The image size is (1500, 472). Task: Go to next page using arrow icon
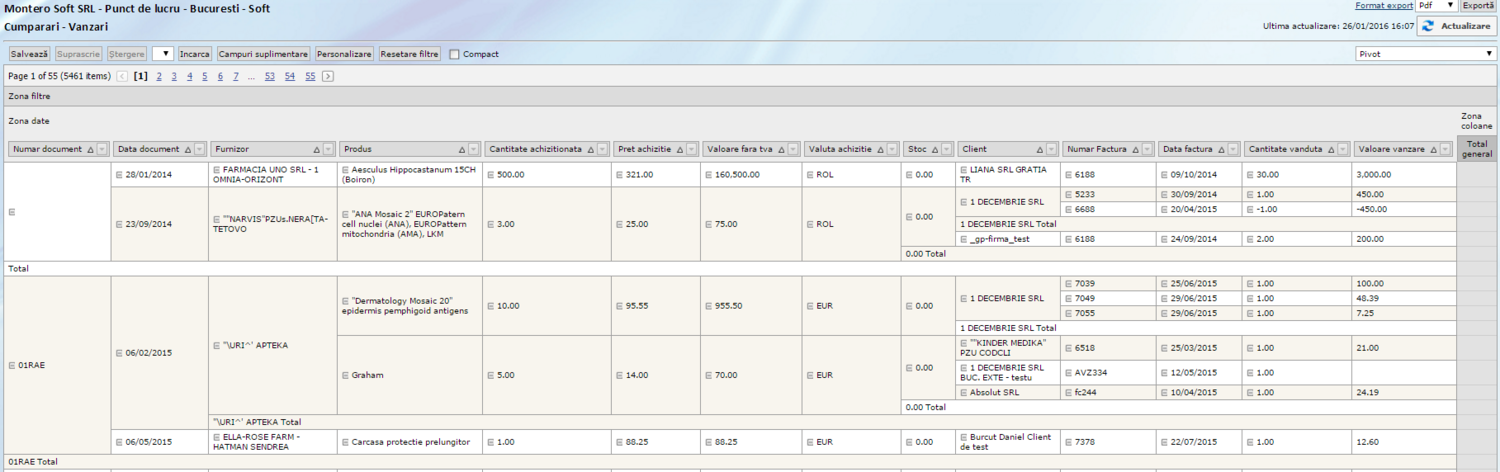click(x=328, y=76)
